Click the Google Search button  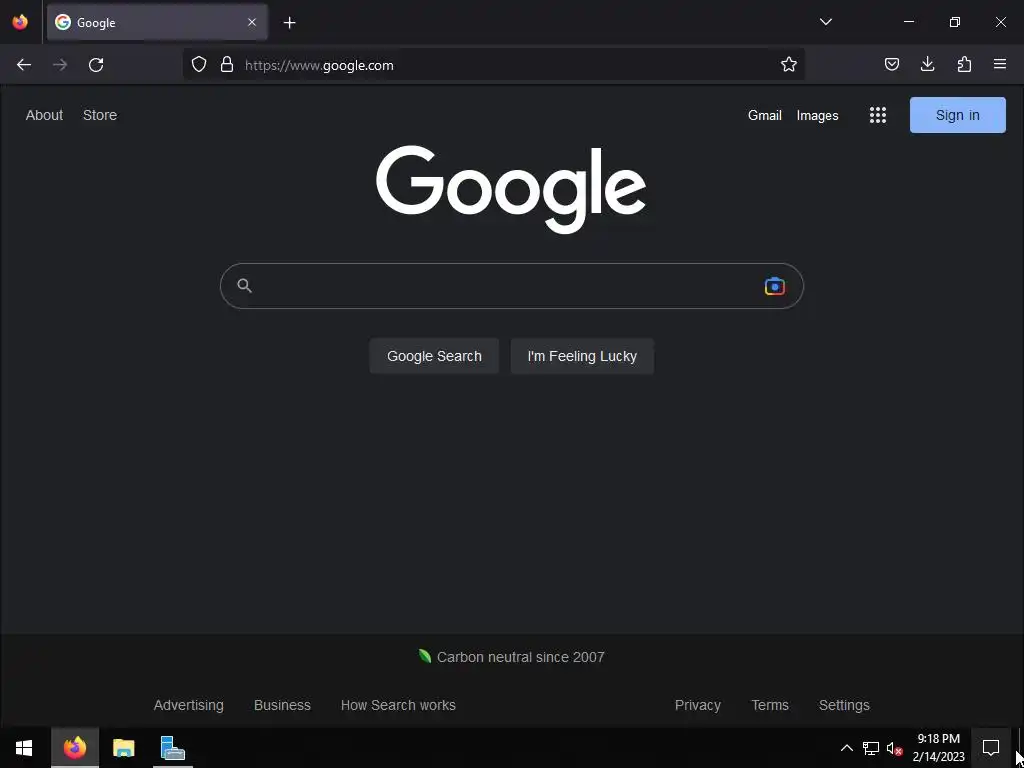pos(434,356)
